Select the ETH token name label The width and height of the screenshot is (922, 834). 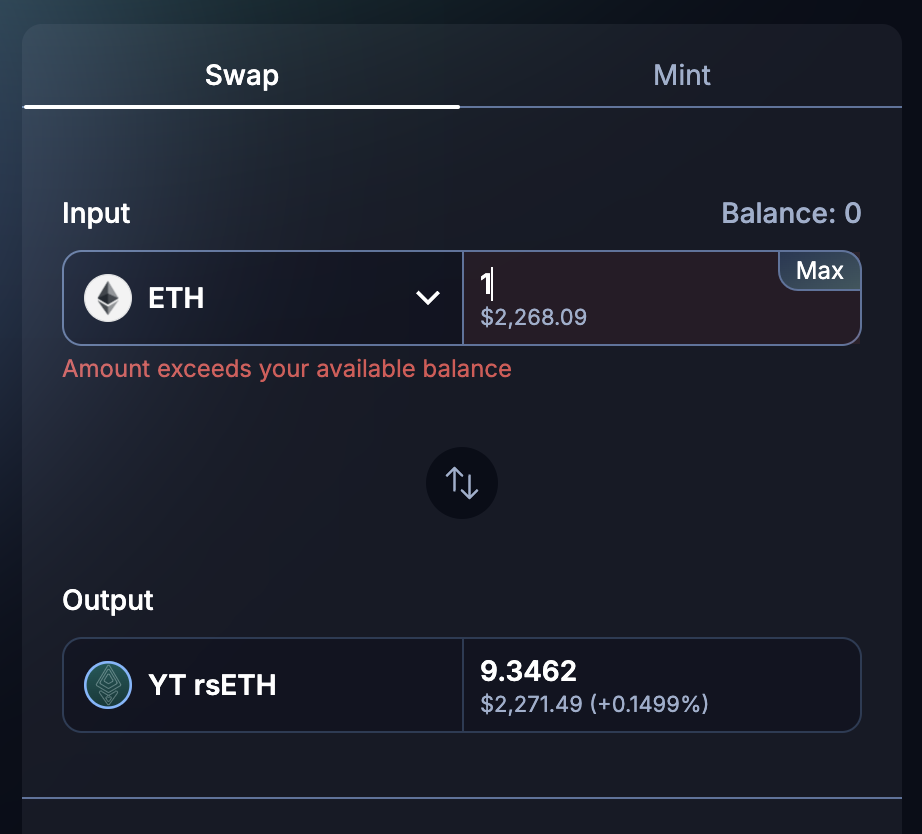coord(176,298)
